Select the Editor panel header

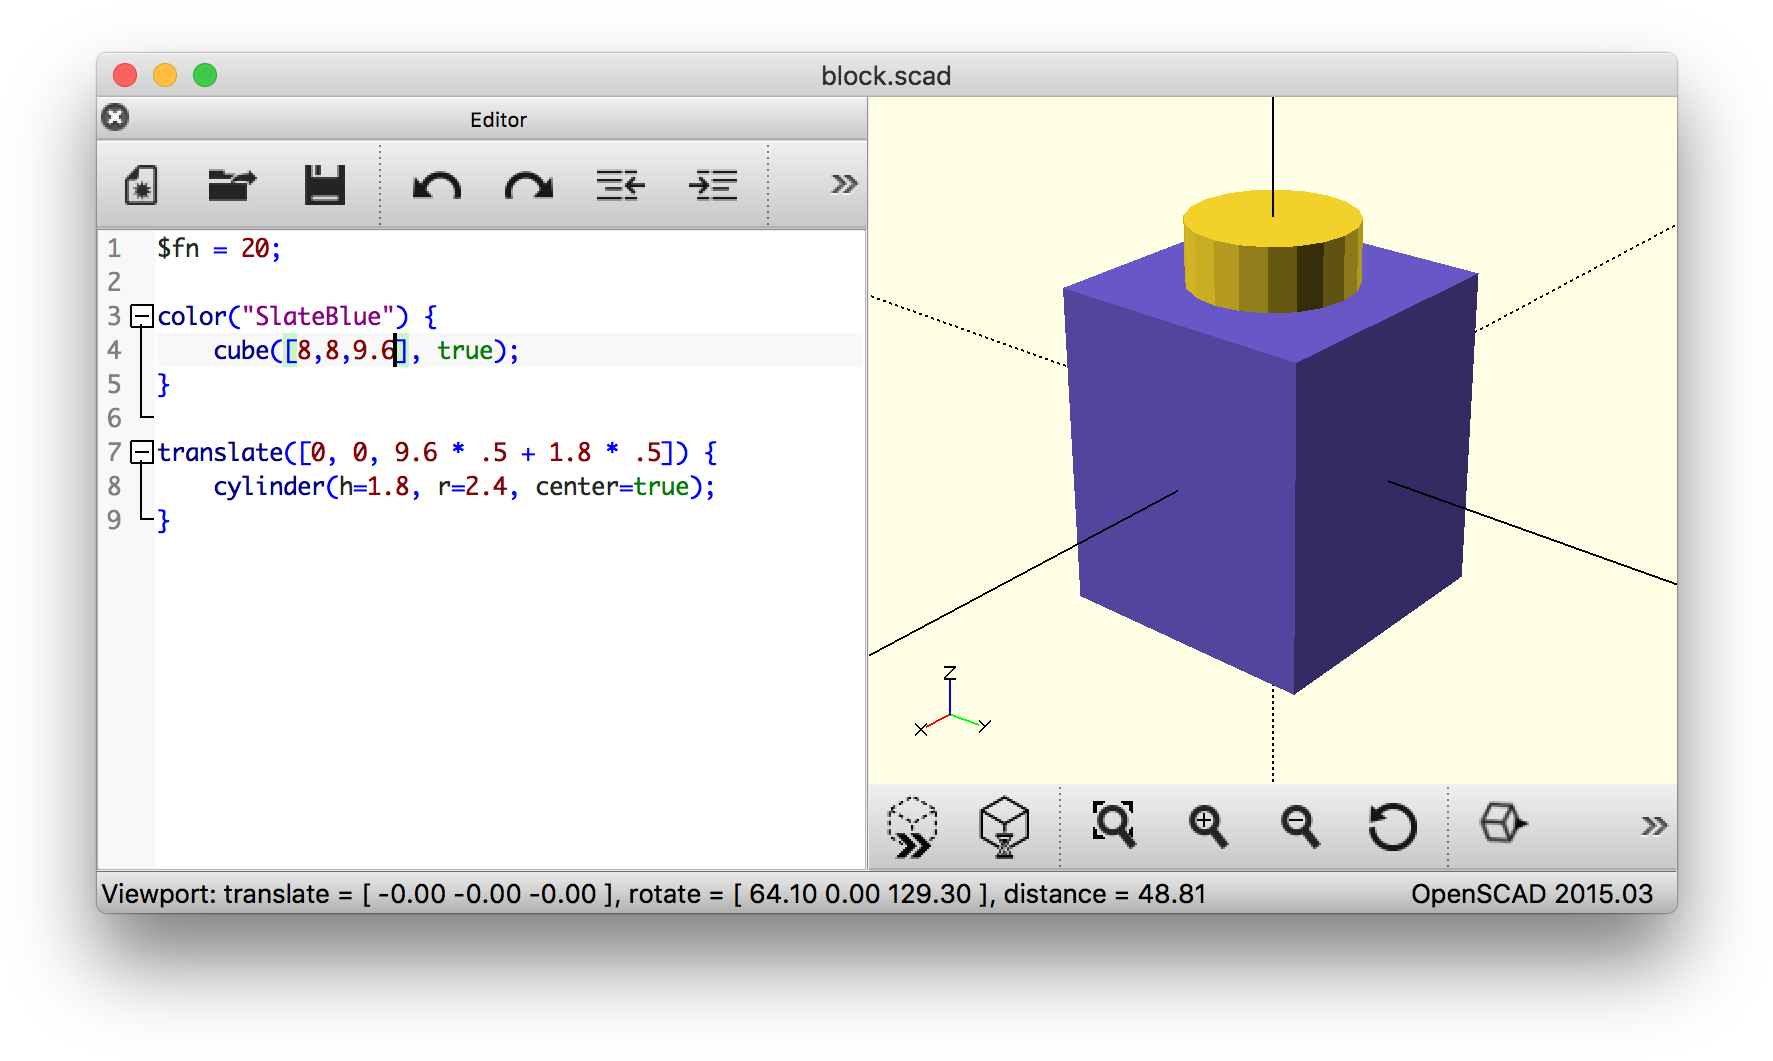(x=499, y=119)
